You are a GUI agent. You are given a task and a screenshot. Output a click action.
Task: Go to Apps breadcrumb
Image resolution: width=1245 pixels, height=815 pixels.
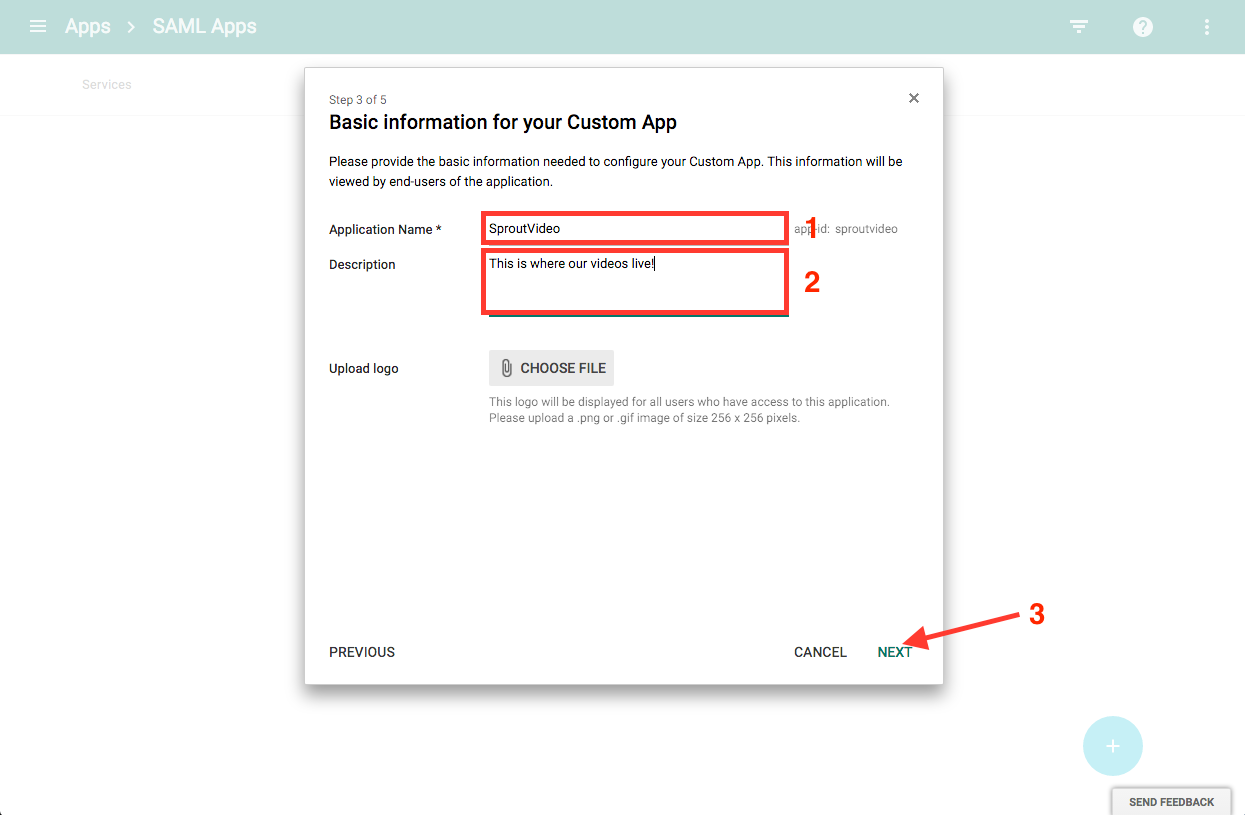[x=88, y=27]
